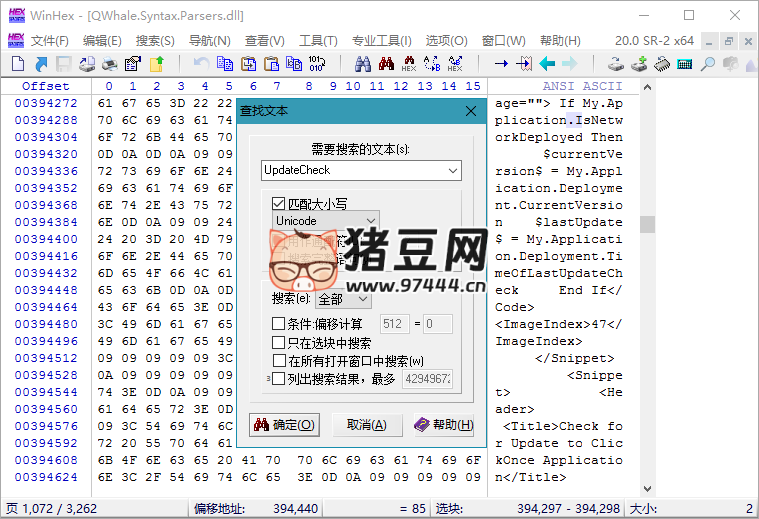Open the 搜索 direction dropdown showing 全部
Screen dimensions: 759x519
[344, 299]
